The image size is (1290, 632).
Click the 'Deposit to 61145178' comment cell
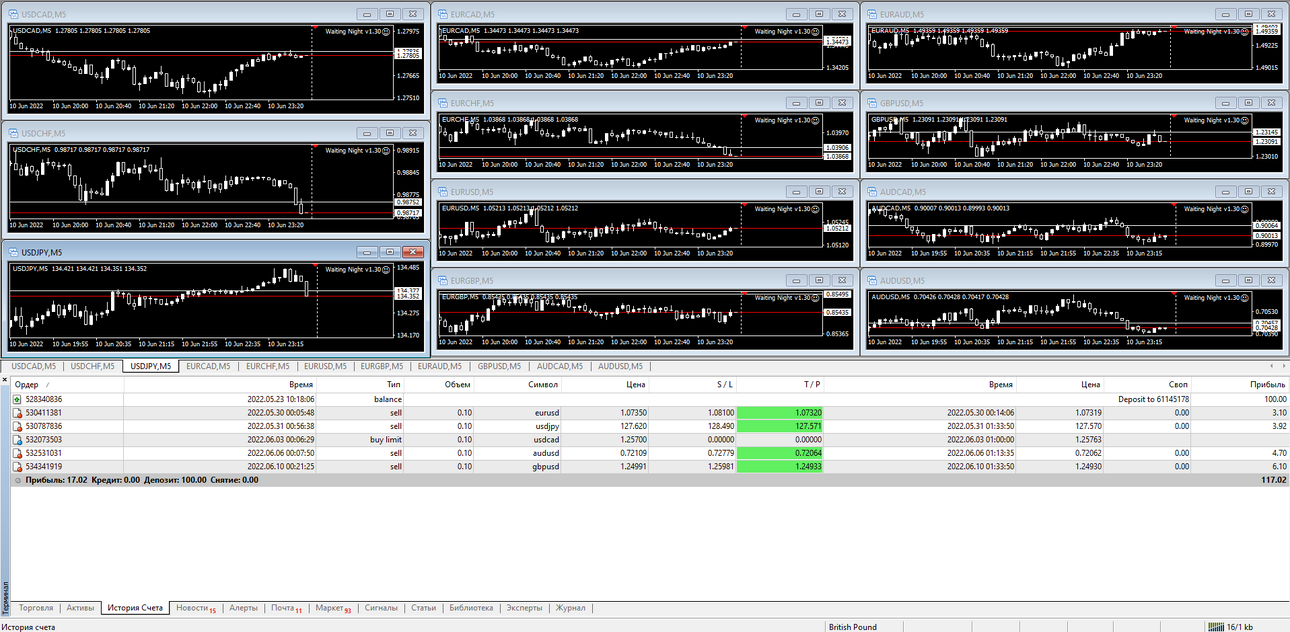tap(1153, 399)
